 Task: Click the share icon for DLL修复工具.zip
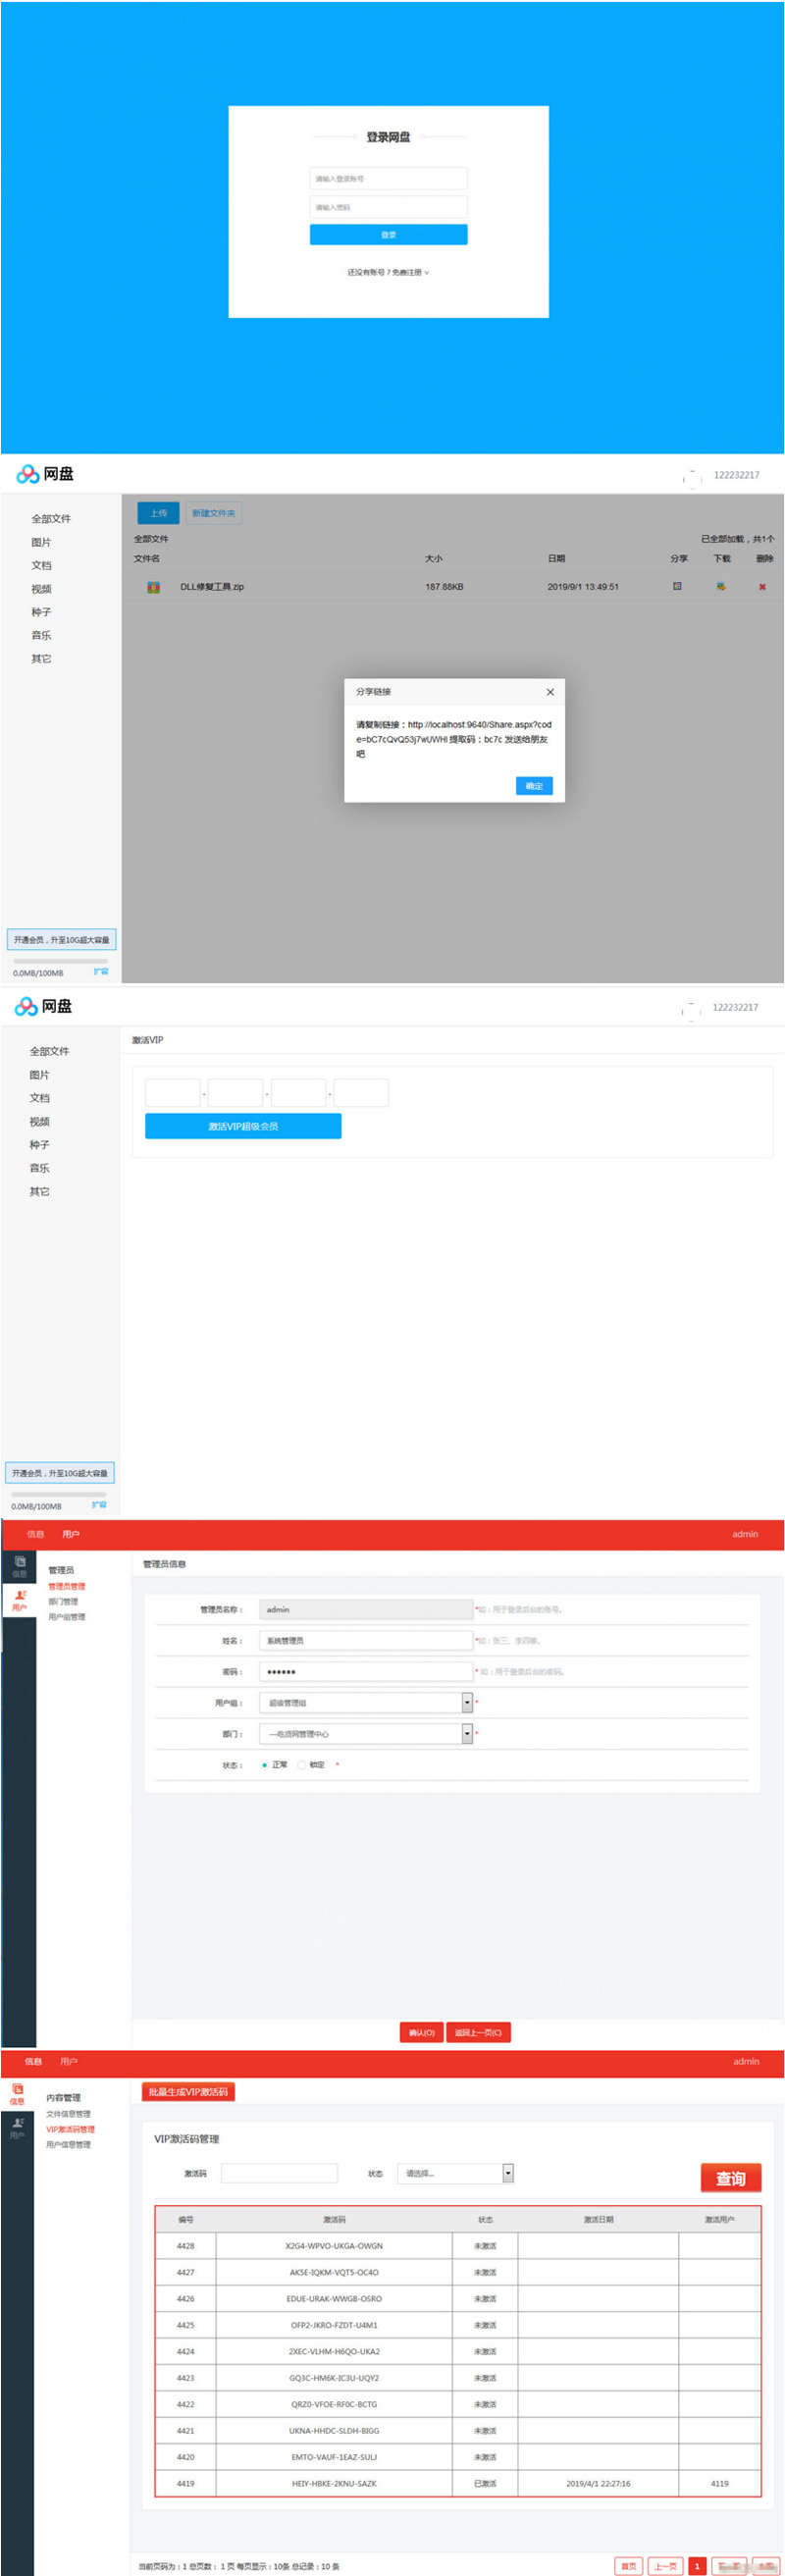tap(677, 586)
